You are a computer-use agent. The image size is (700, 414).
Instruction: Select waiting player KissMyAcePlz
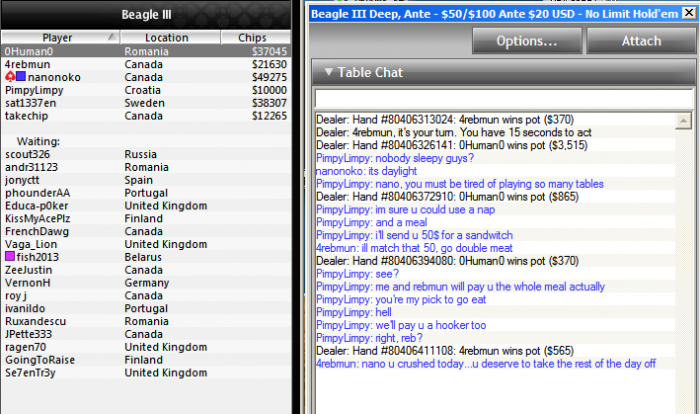tap(146, 218)
